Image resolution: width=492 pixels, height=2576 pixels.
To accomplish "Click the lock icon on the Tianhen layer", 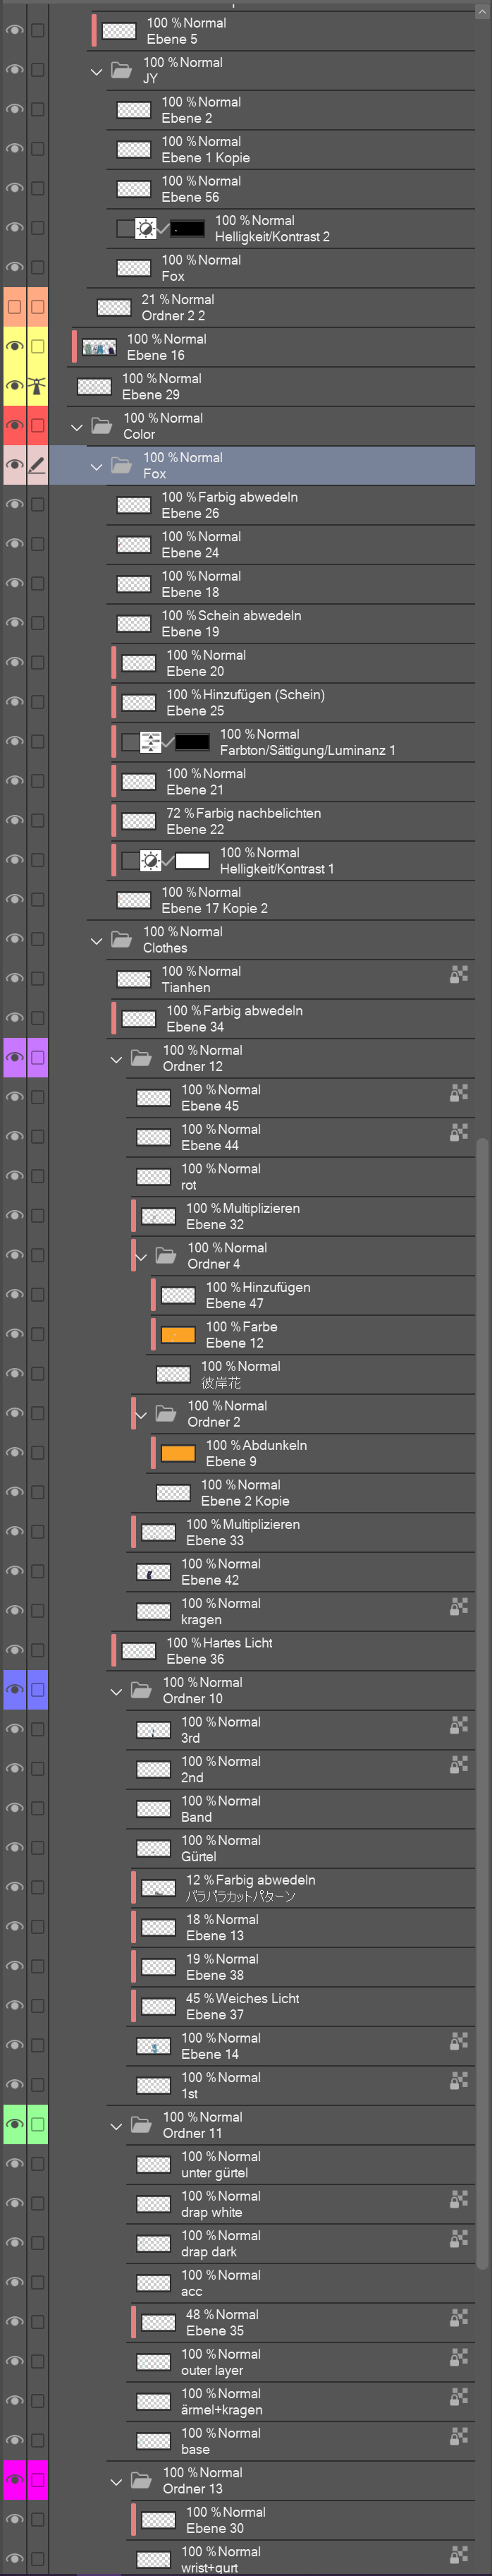I will click(459, 974).
